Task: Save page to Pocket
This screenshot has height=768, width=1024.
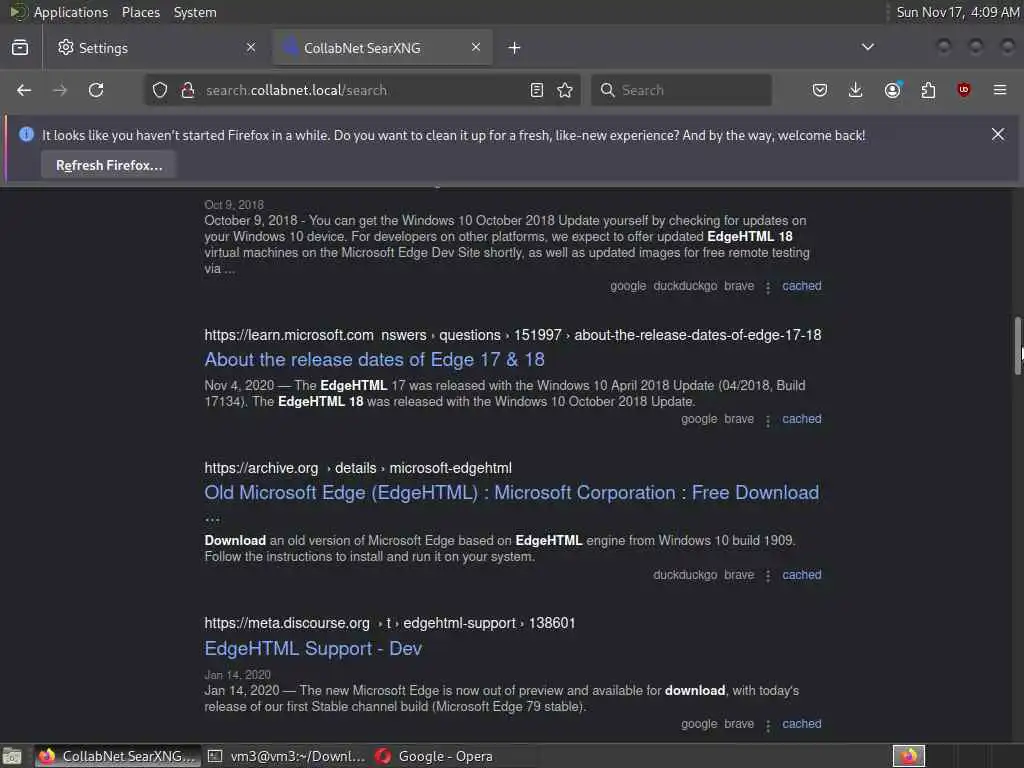Action: [820, 90]
